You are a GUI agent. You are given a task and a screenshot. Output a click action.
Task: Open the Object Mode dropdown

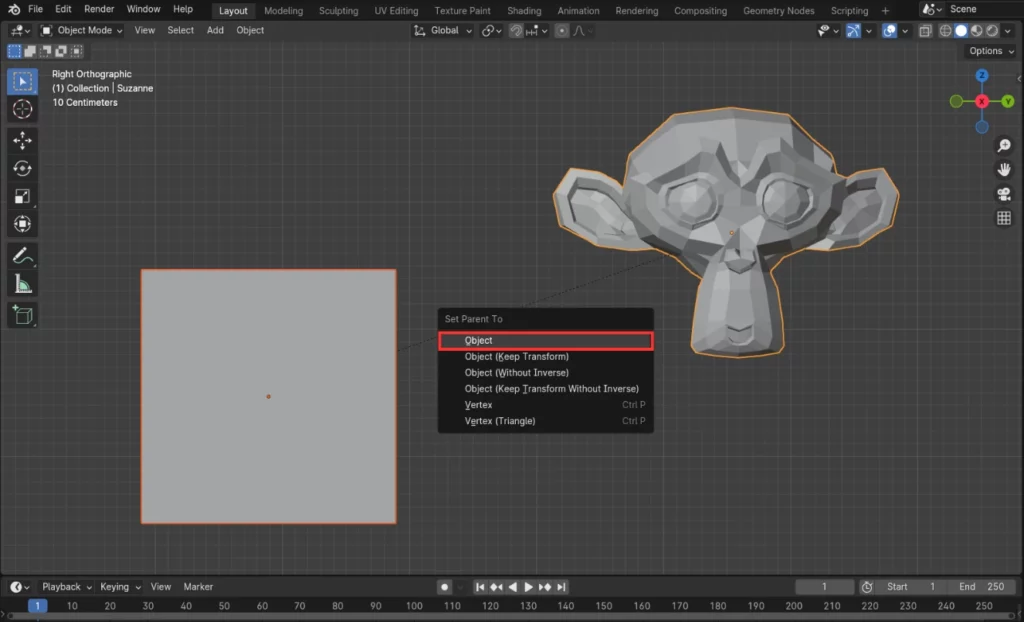(82, 31)
